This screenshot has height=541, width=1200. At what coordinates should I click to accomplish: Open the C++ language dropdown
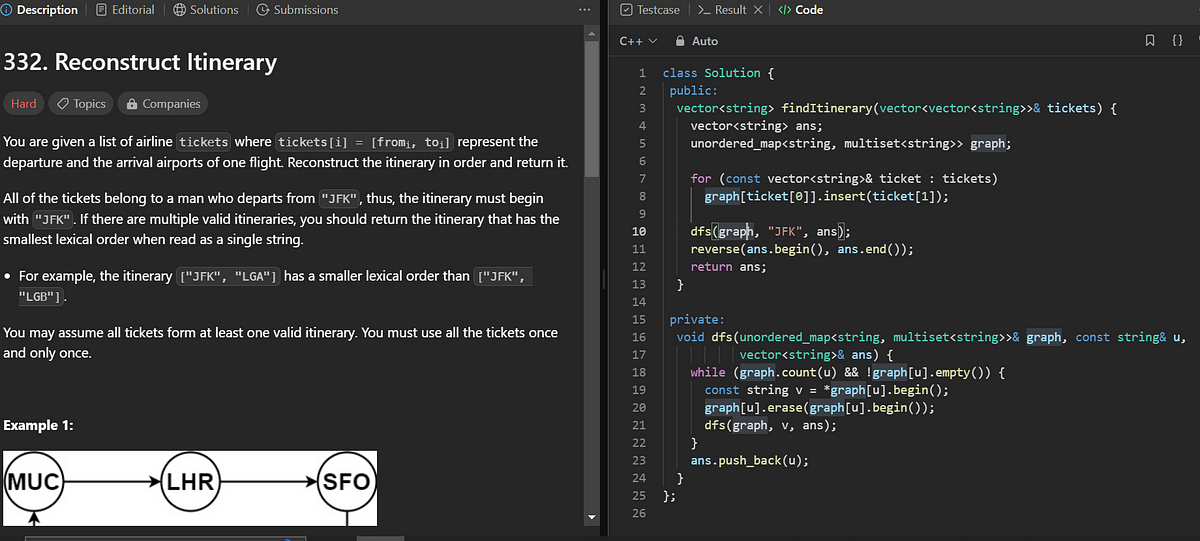tap(639, 41)
